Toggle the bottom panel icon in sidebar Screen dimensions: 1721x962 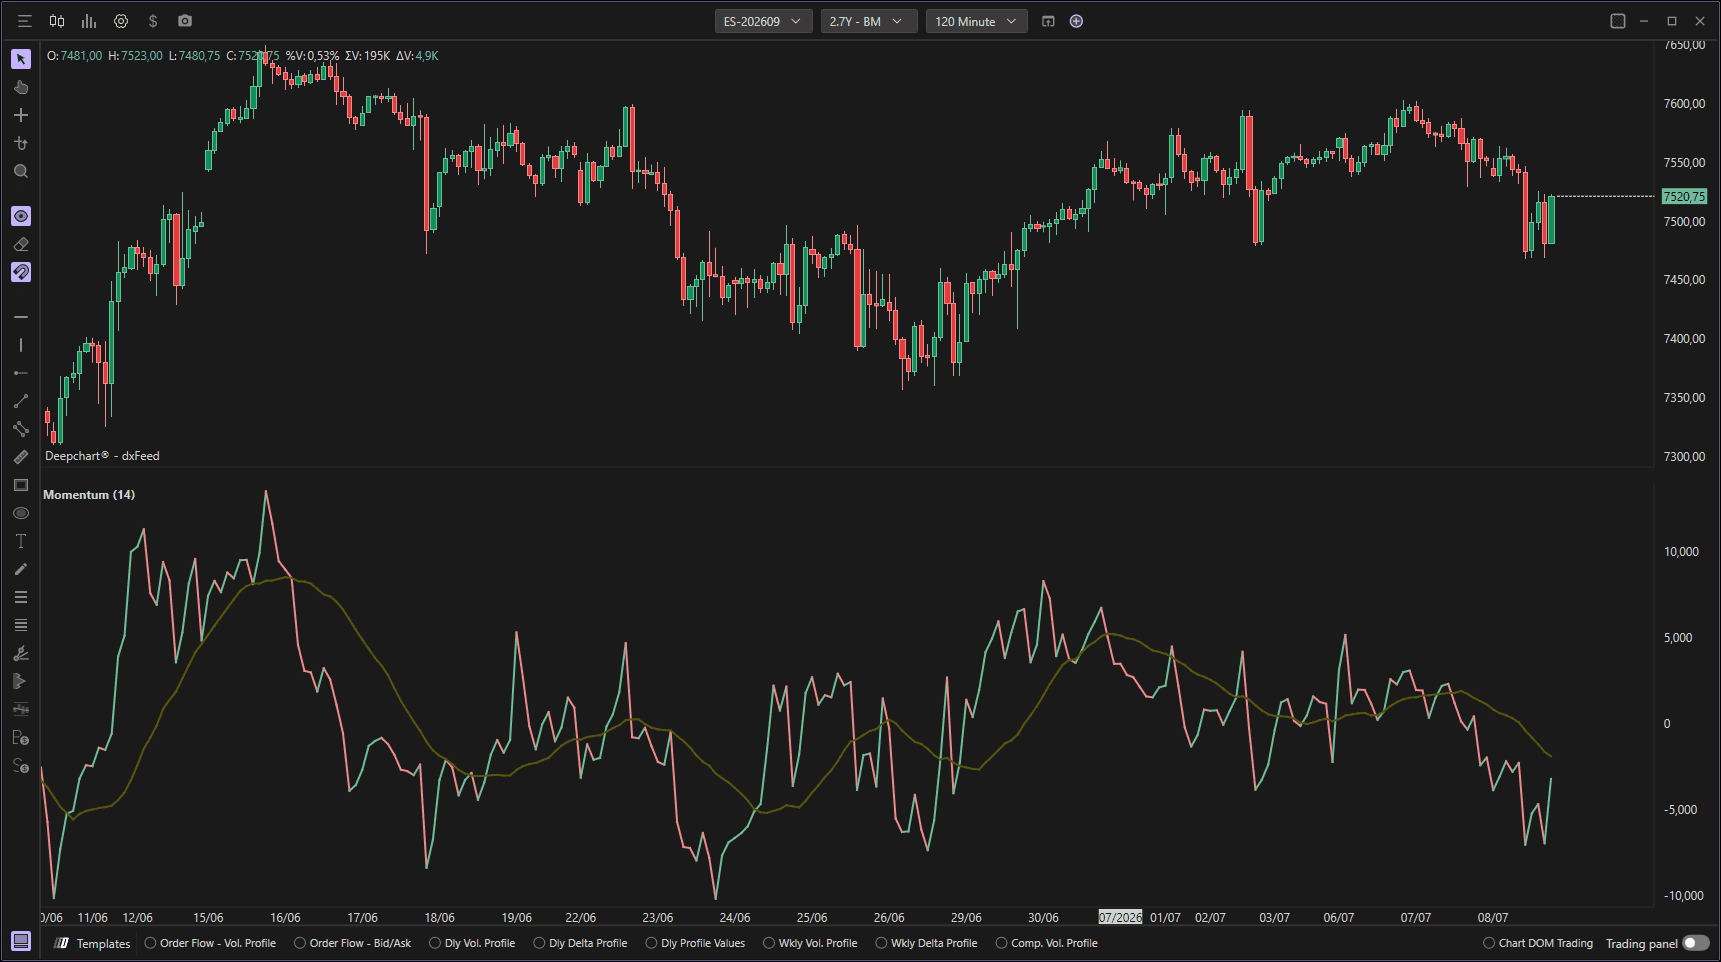(x=21, y=941)
